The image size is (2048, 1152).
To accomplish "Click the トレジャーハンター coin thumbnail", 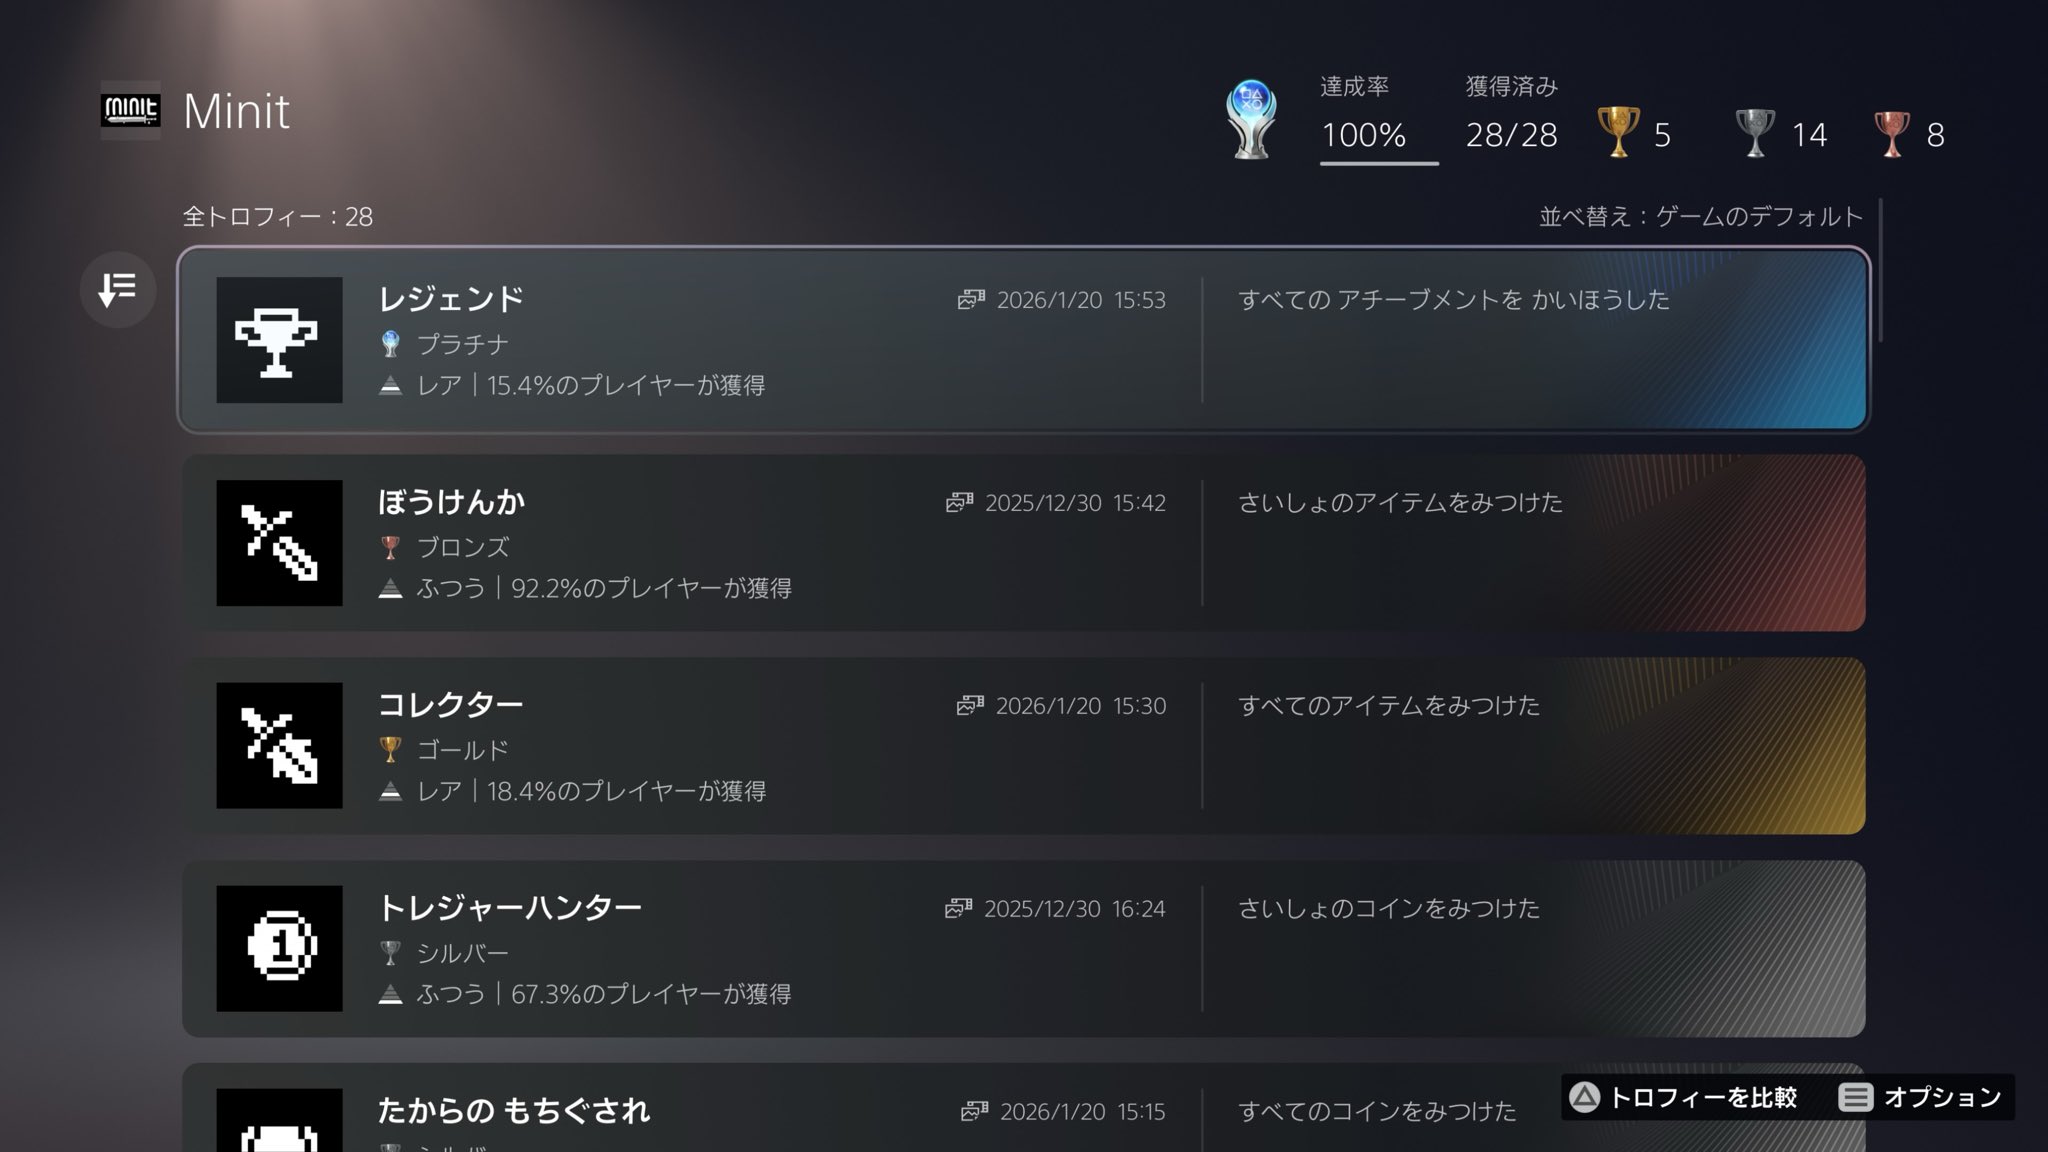I will pyautogui.click(x=279, y=948).
